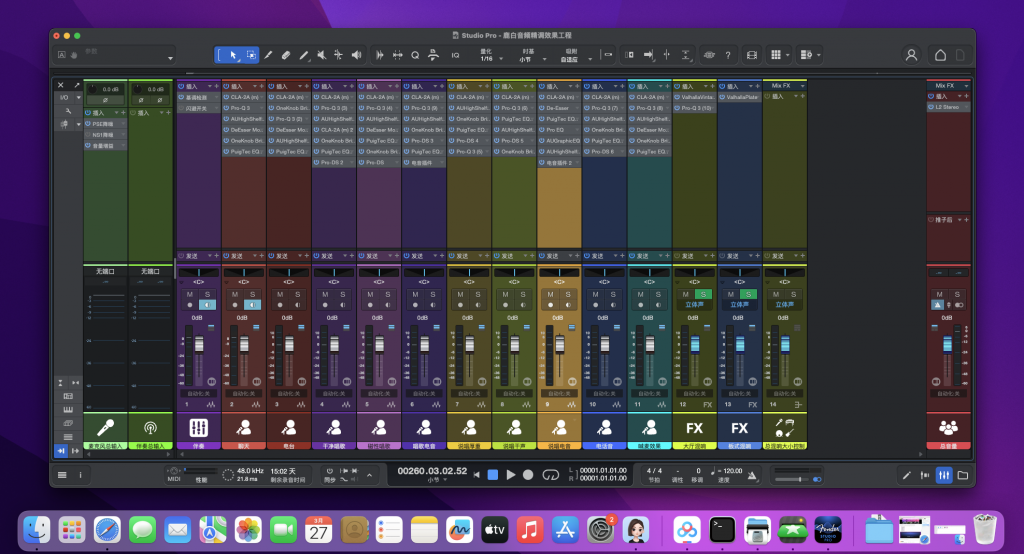Click the FX icon on 大厅混响 channel
Screen dimensions: 1024x554
click(693, 427)
